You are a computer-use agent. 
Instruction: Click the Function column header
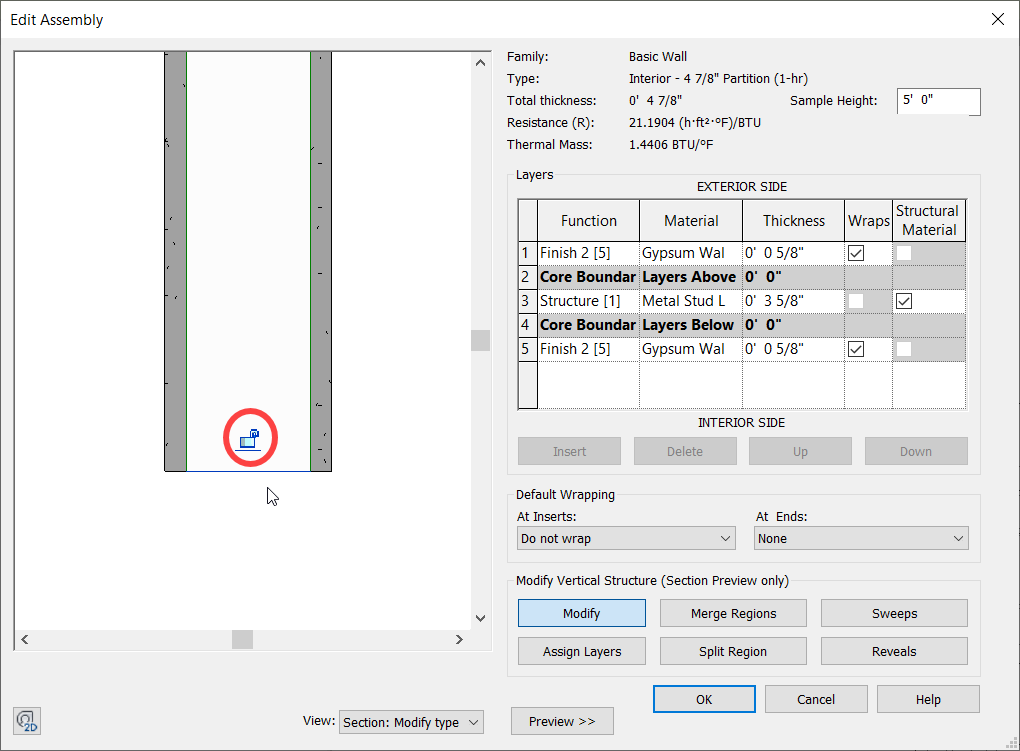588,221
